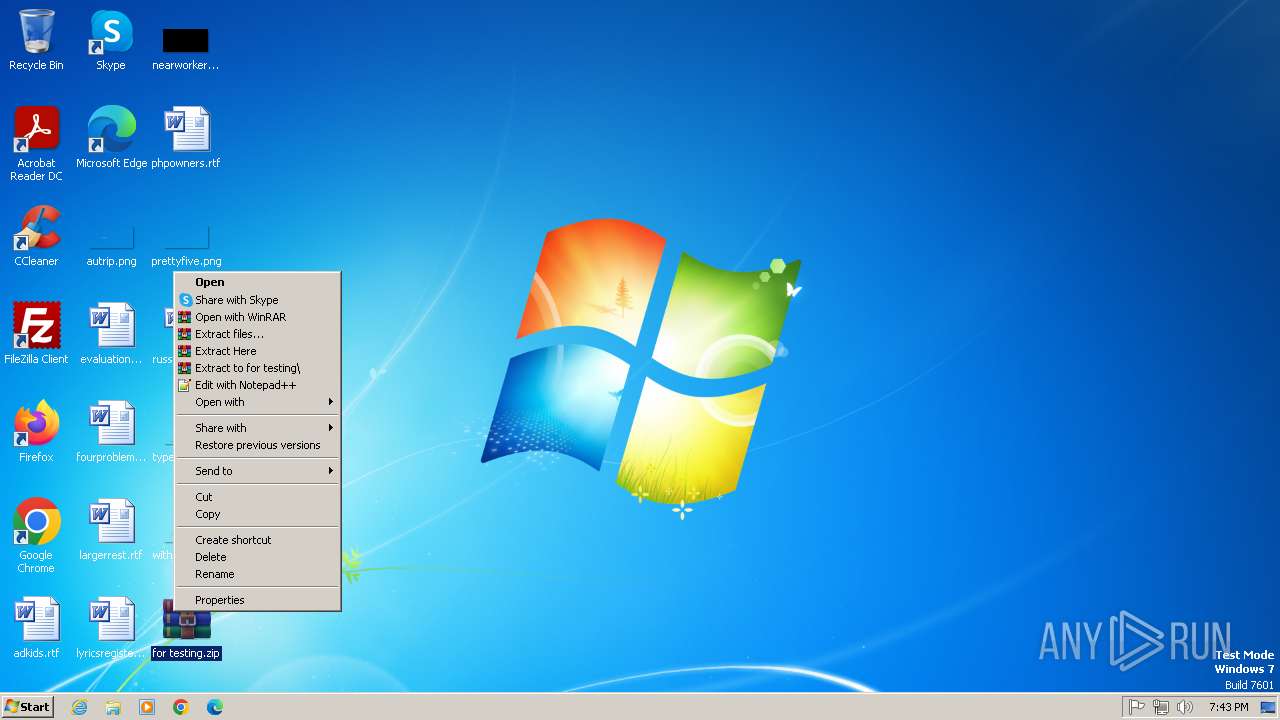The image size is (1280, 720).
Task: Select the autrip.png file
Action: click(111, 245)
